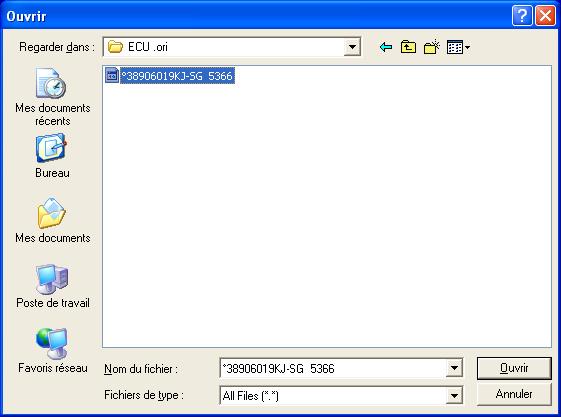Click the ECU .ori folder field
The width and height of the screenshot is (561, 417).
pos(224,47)
